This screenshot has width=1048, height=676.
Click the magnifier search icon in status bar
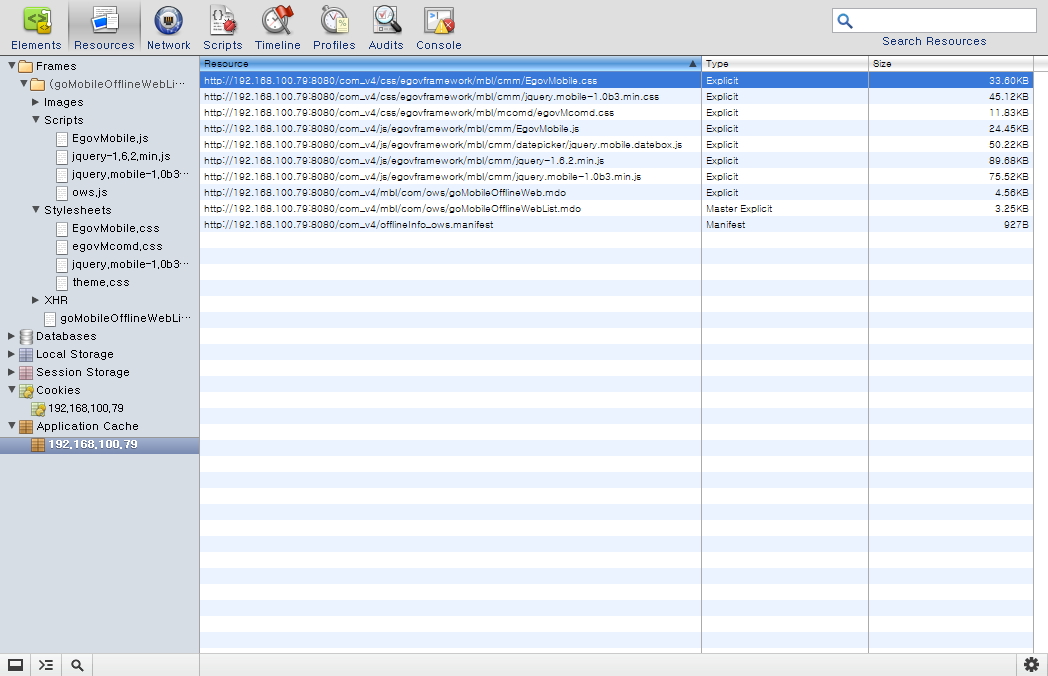[x=77, y=665]
